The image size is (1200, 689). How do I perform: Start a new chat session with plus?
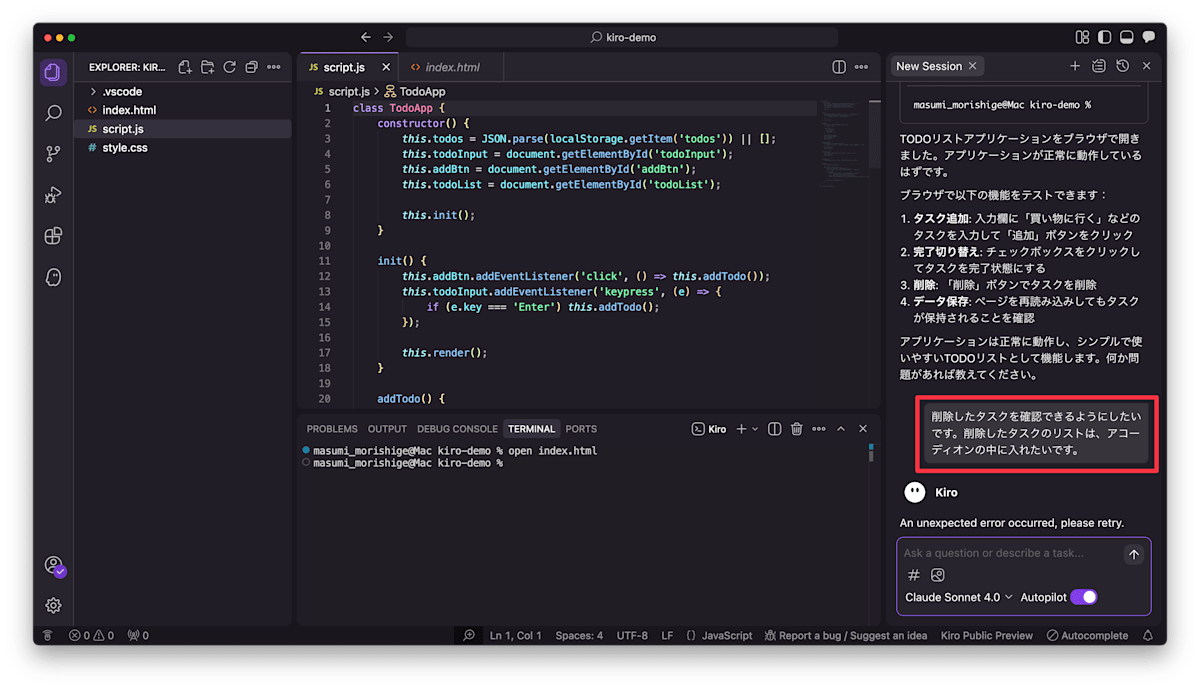tap(1075, 66)
